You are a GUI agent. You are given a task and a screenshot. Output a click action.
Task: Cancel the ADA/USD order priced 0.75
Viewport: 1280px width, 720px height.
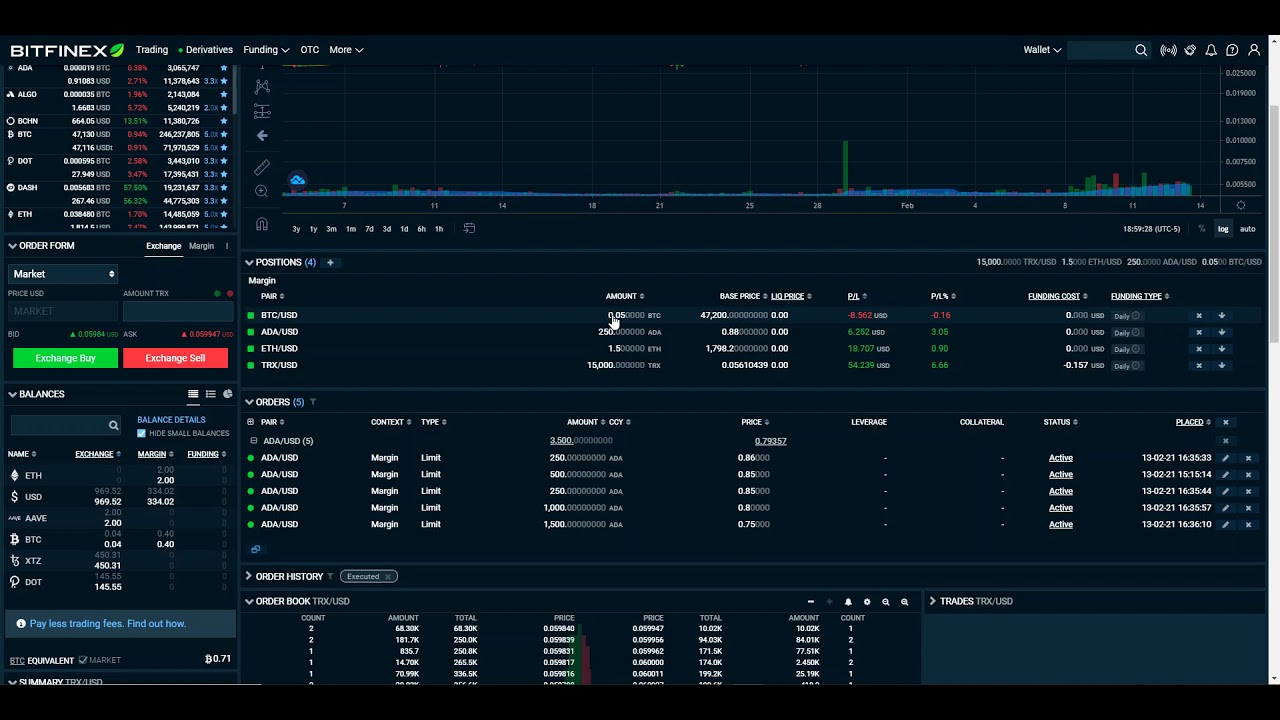[1248, 525]
